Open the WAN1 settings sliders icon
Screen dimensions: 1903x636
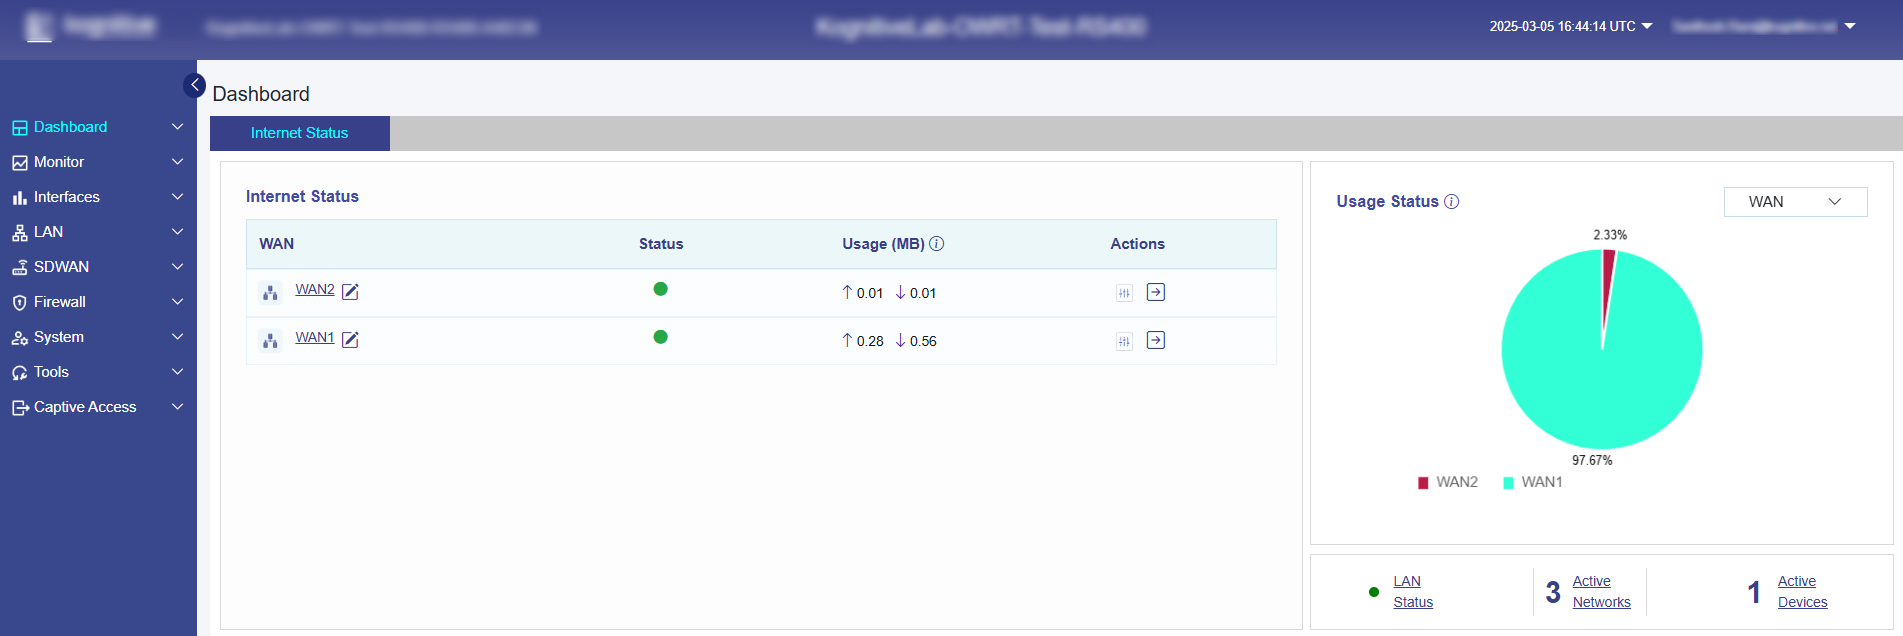1124,341
